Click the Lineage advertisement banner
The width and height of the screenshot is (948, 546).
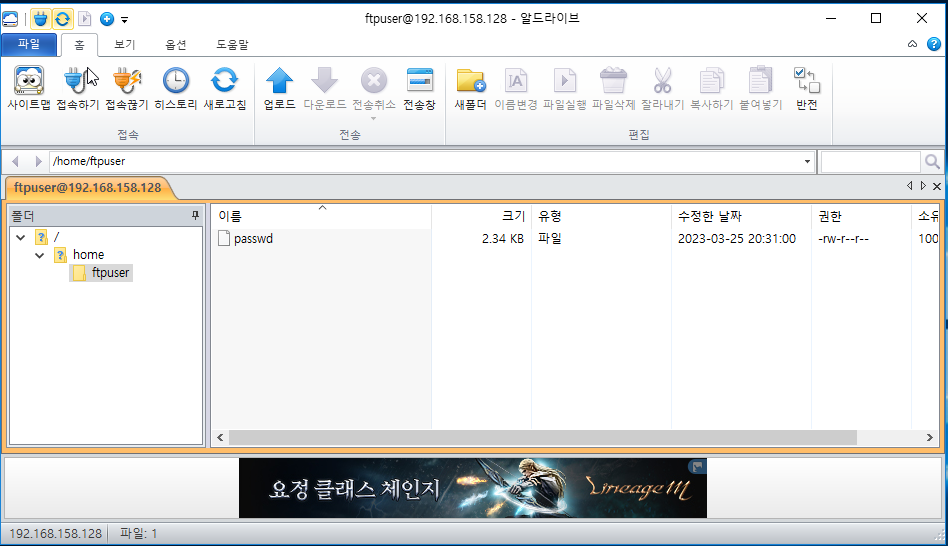tap(473, 488)
